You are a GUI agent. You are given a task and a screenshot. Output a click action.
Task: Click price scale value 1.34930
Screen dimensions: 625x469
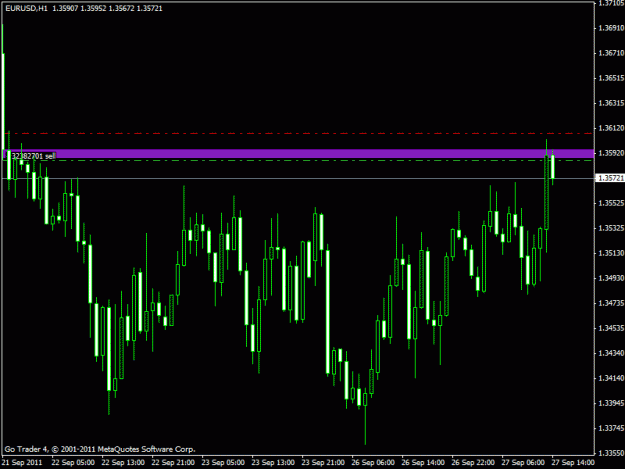coord(611,278)
